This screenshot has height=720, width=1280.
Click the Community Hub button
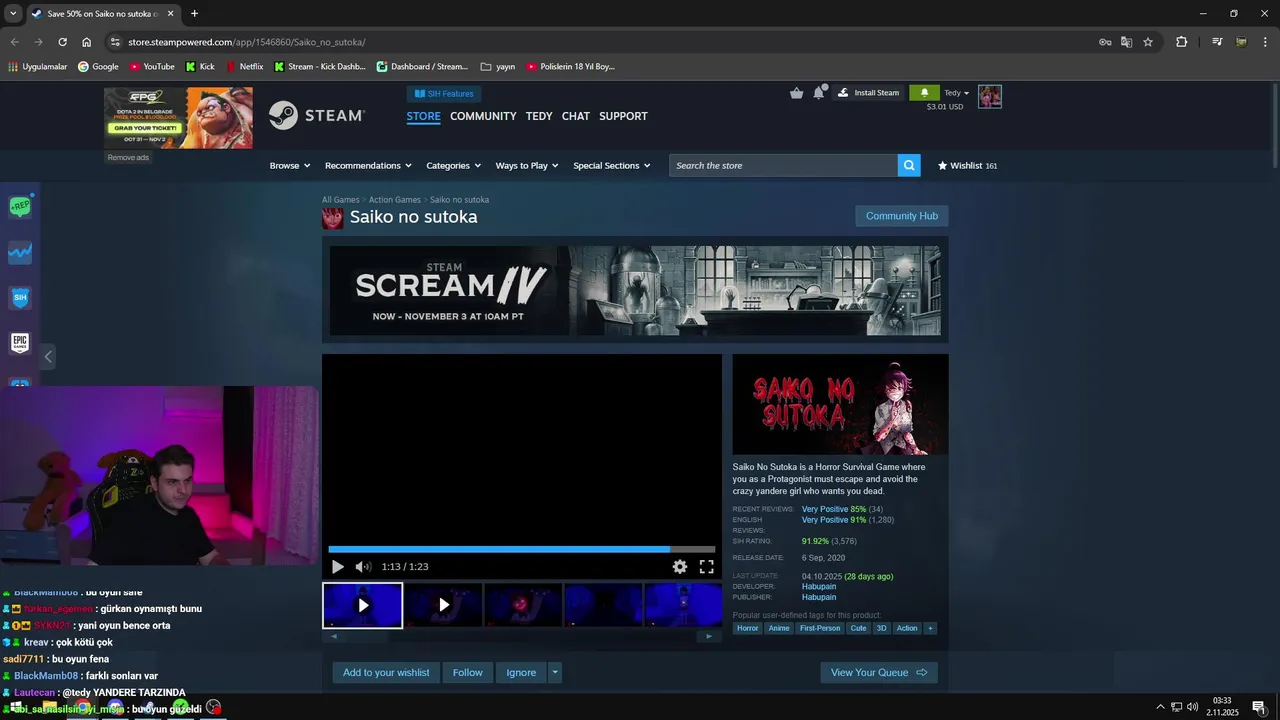pyautogui.click(x=902, y=216)
